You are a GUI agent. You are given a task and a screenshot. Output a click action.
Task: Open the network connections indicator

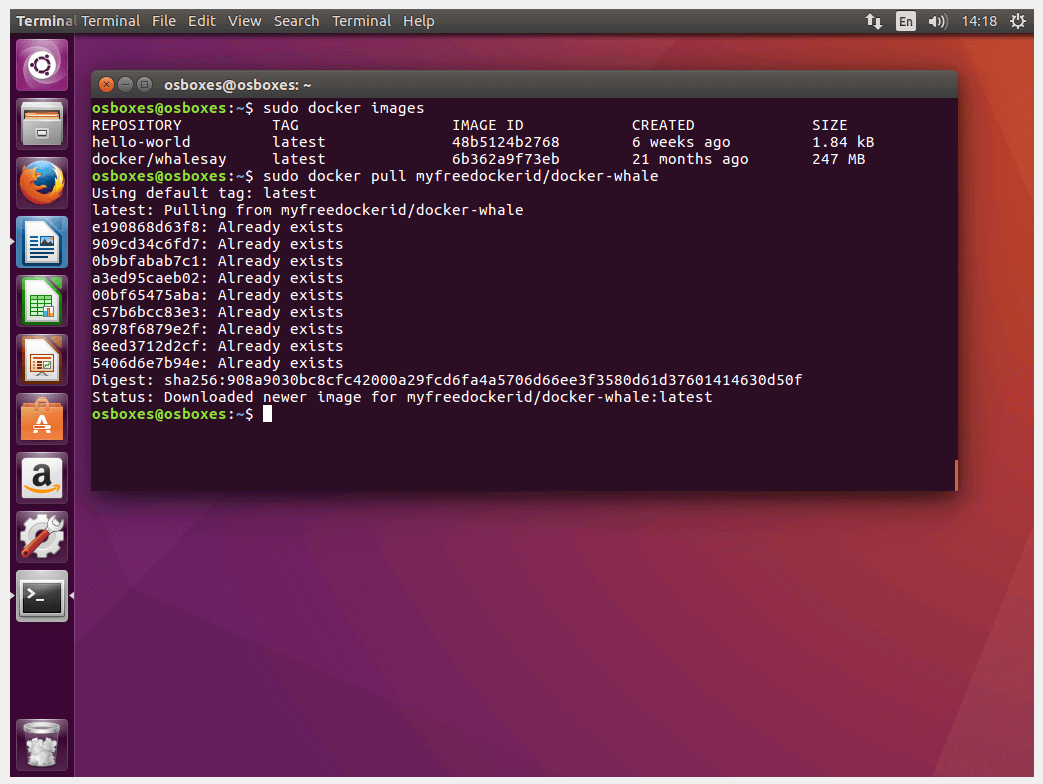tap(874, 21)
